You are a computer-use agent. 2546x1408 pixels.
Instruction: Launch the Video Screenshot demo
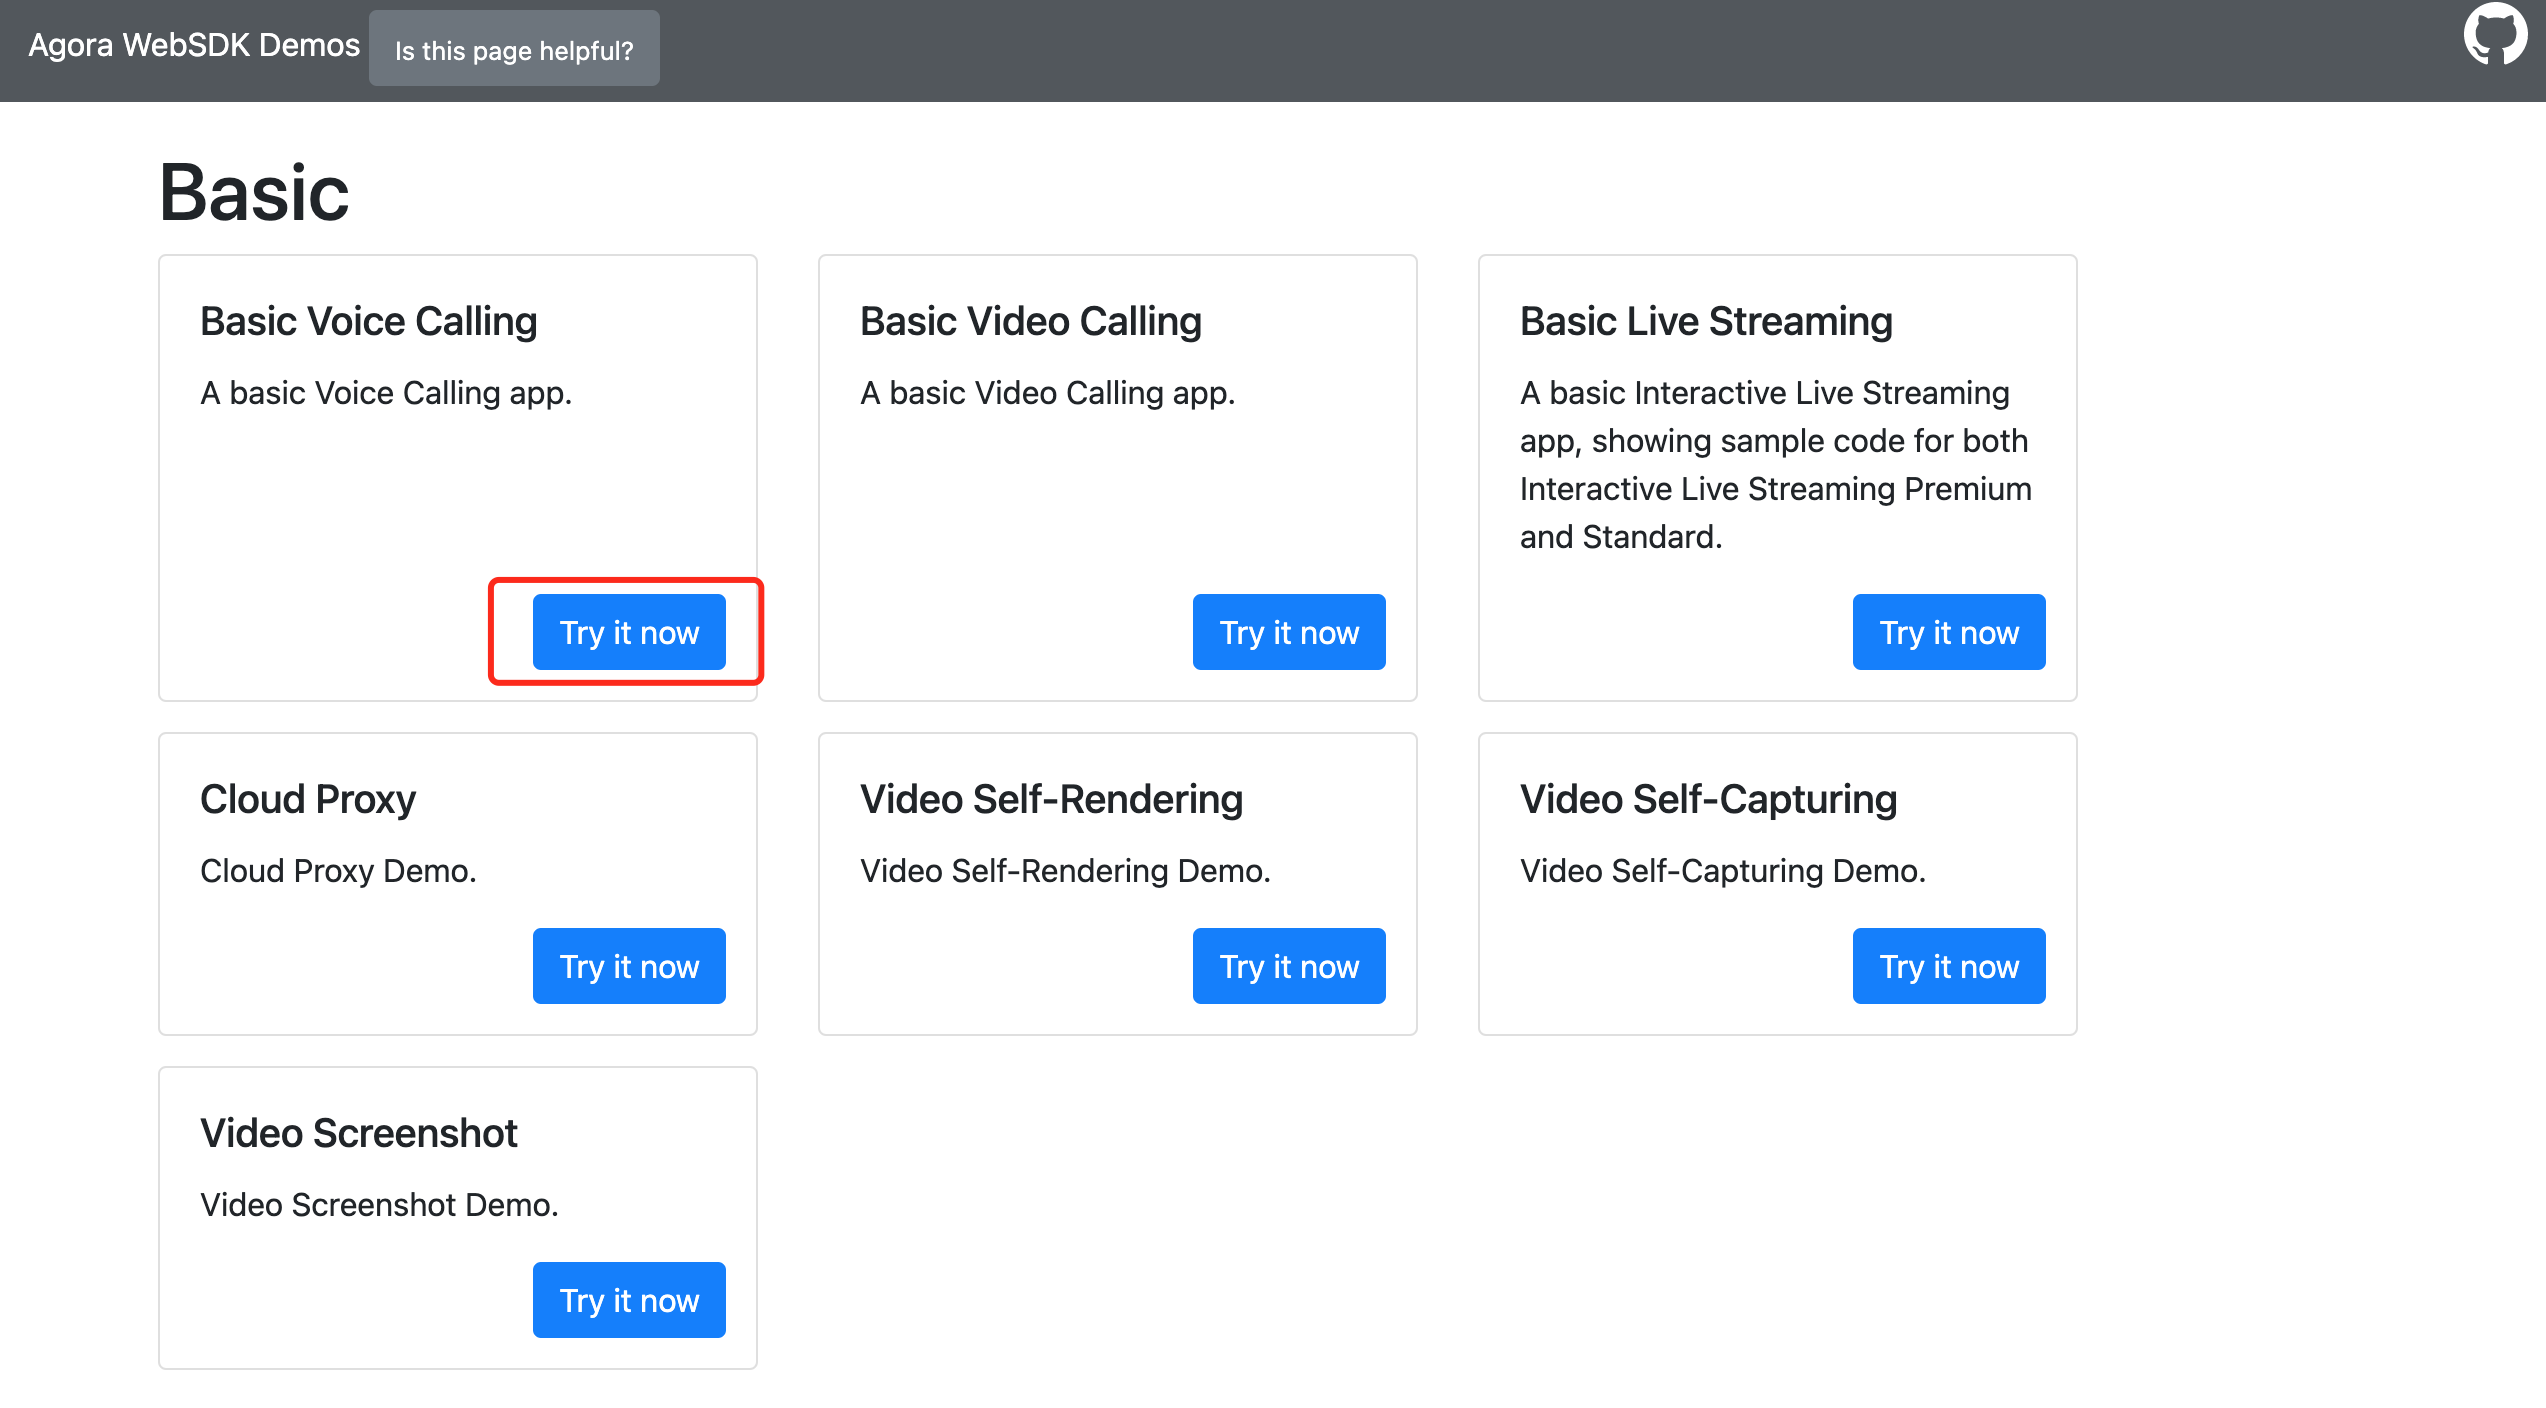tap(629, 1300)
